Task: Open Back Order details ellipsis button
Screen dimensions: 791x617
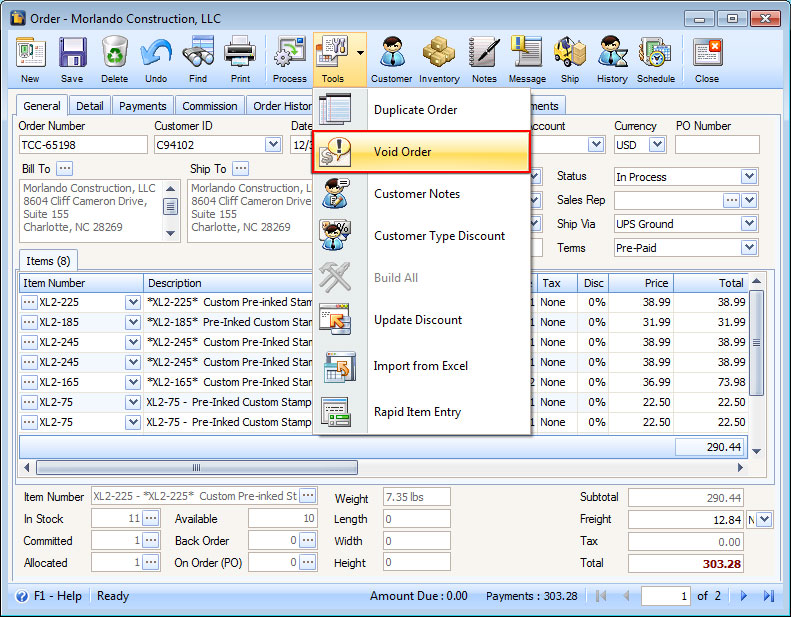Action: [x=307, y=540]
